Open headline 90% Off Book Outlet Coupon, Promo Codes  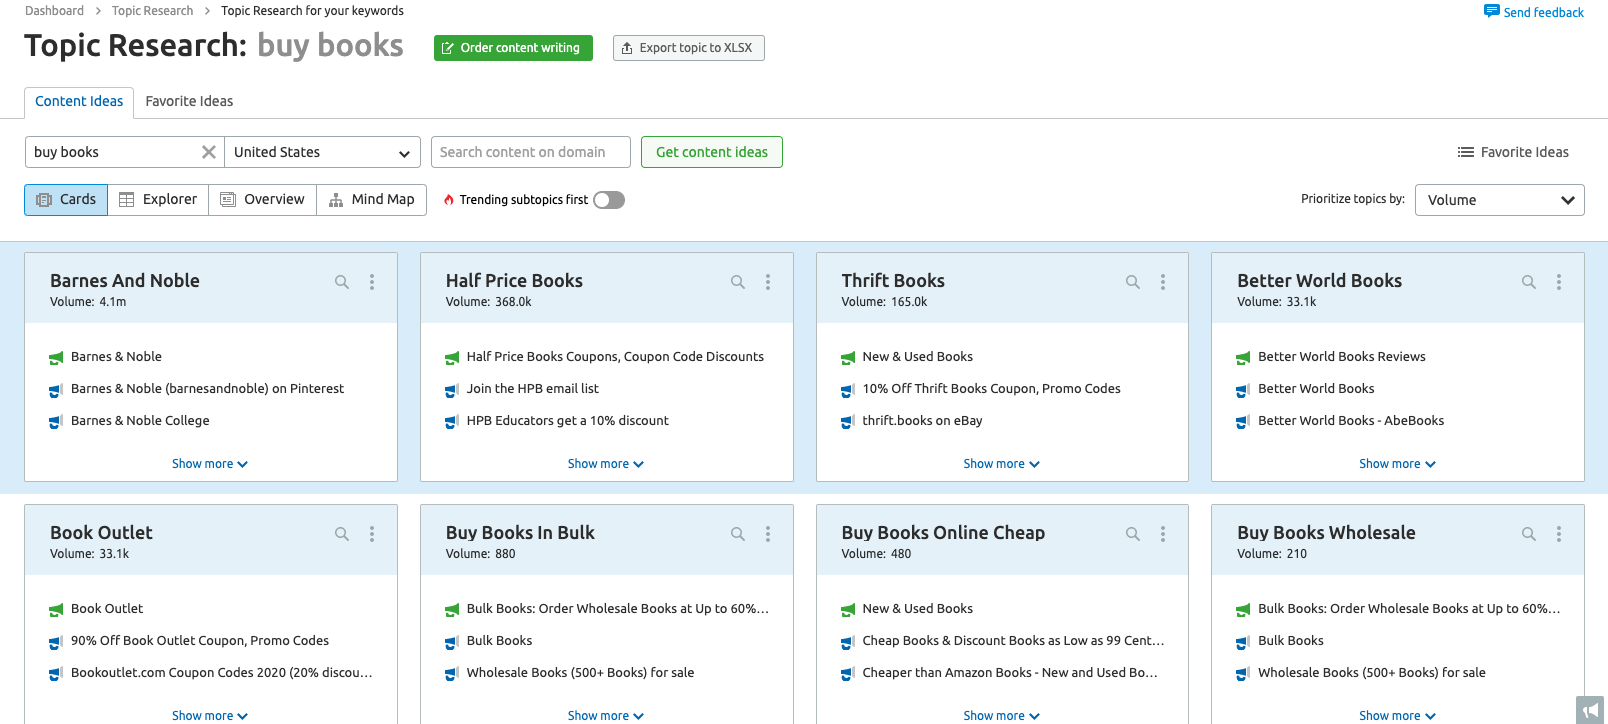[200, 641]
